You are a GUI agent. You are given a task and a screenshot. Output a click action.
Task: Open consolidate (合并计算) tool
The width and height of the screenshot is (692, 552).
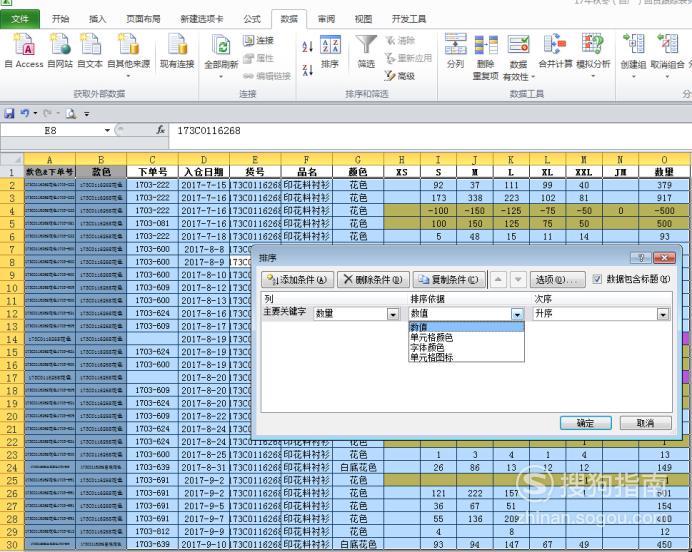click(x=555, y=50)
